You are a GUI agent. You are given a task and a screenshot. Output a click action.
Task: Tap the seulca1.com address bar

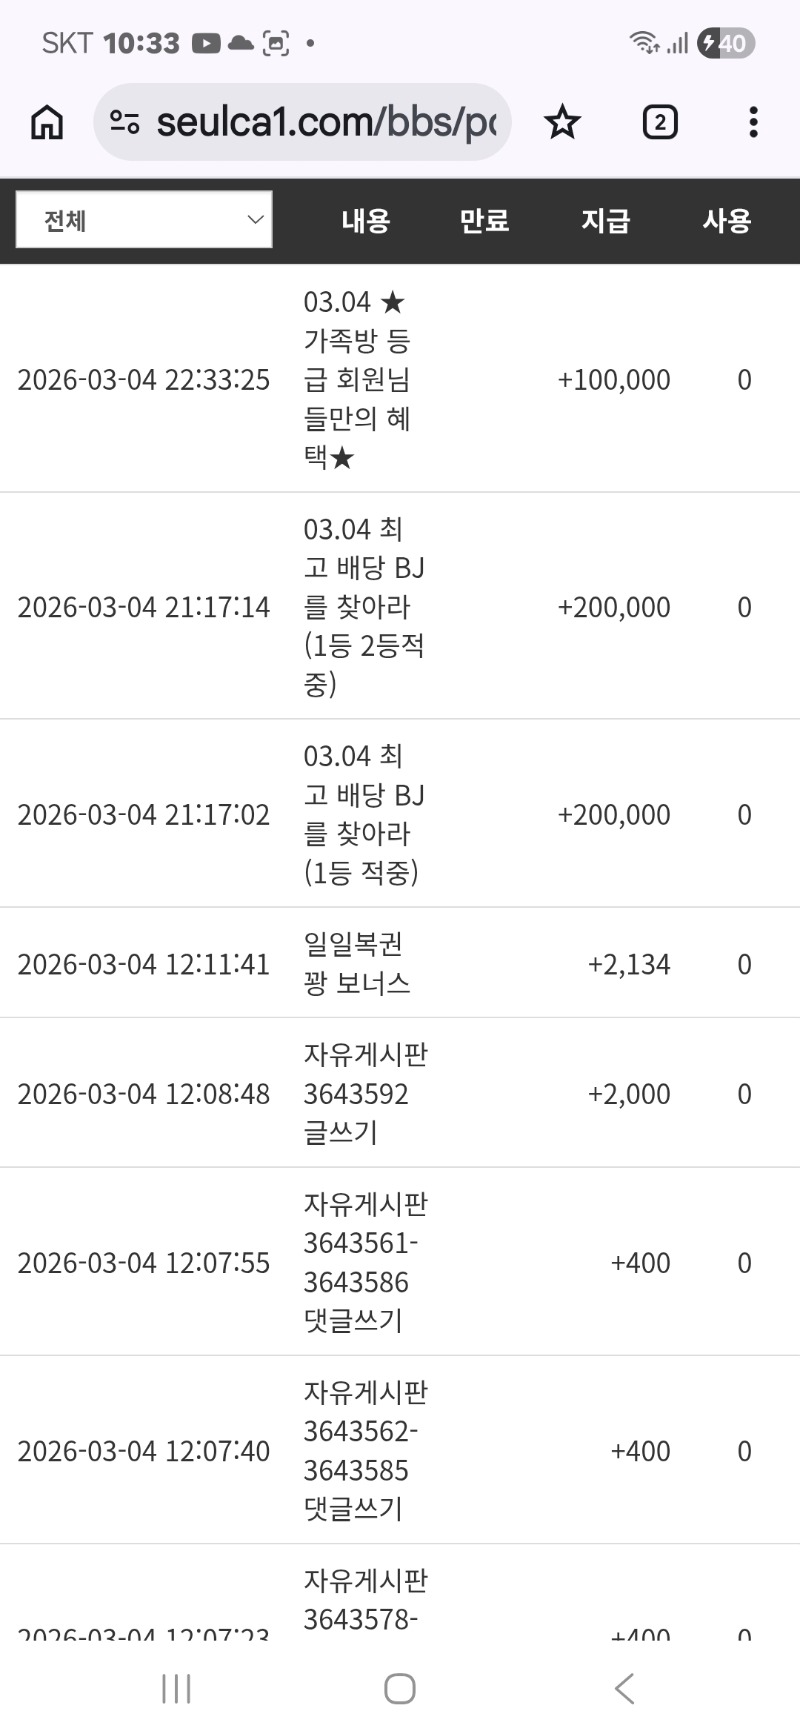(325, 123)
